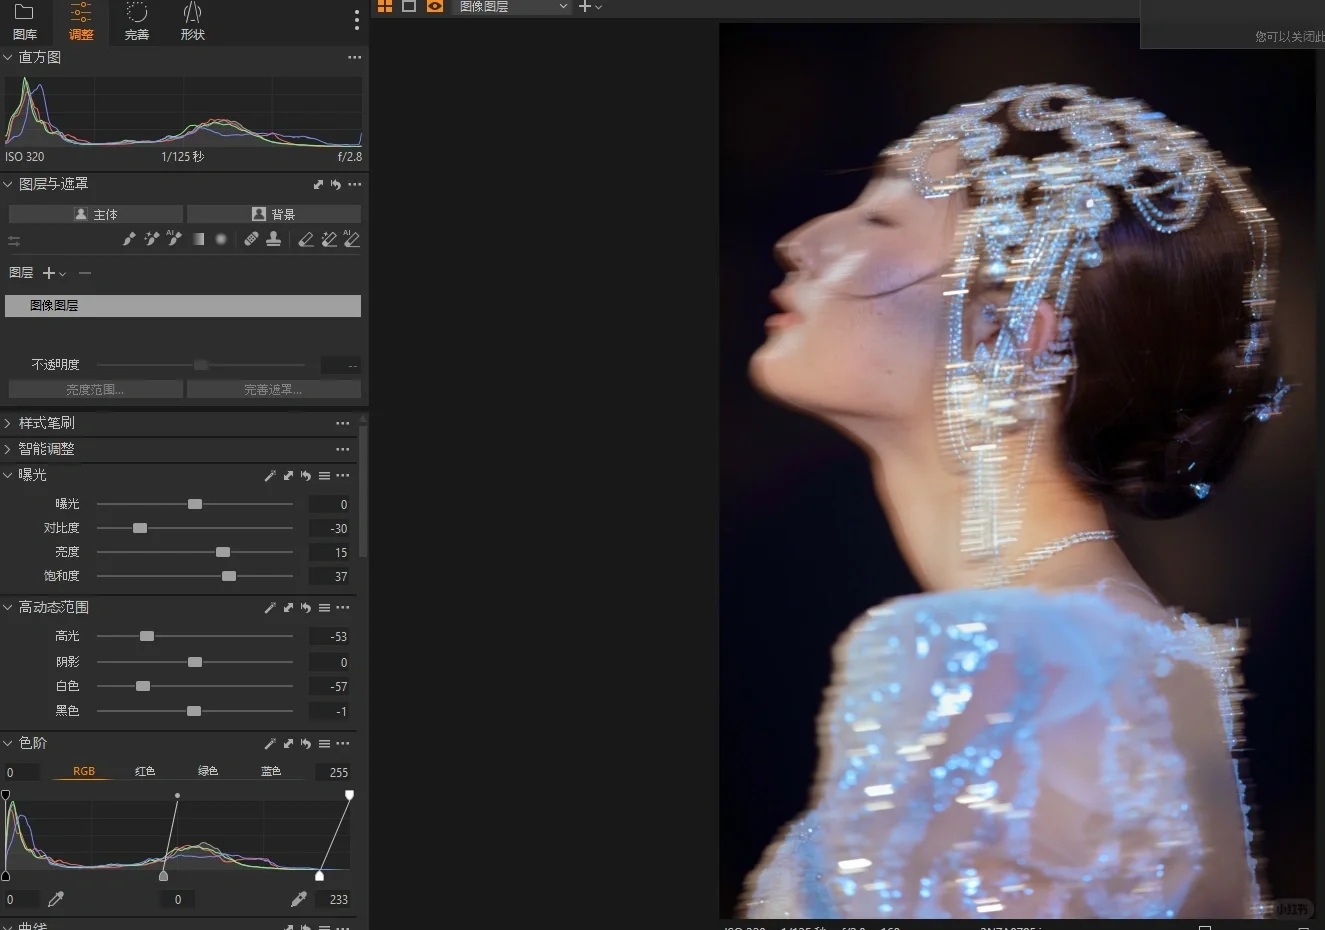Viewport: 1325px width, 930px height.
Task: Select the mask eraser tool
Action: pos(306,239)
